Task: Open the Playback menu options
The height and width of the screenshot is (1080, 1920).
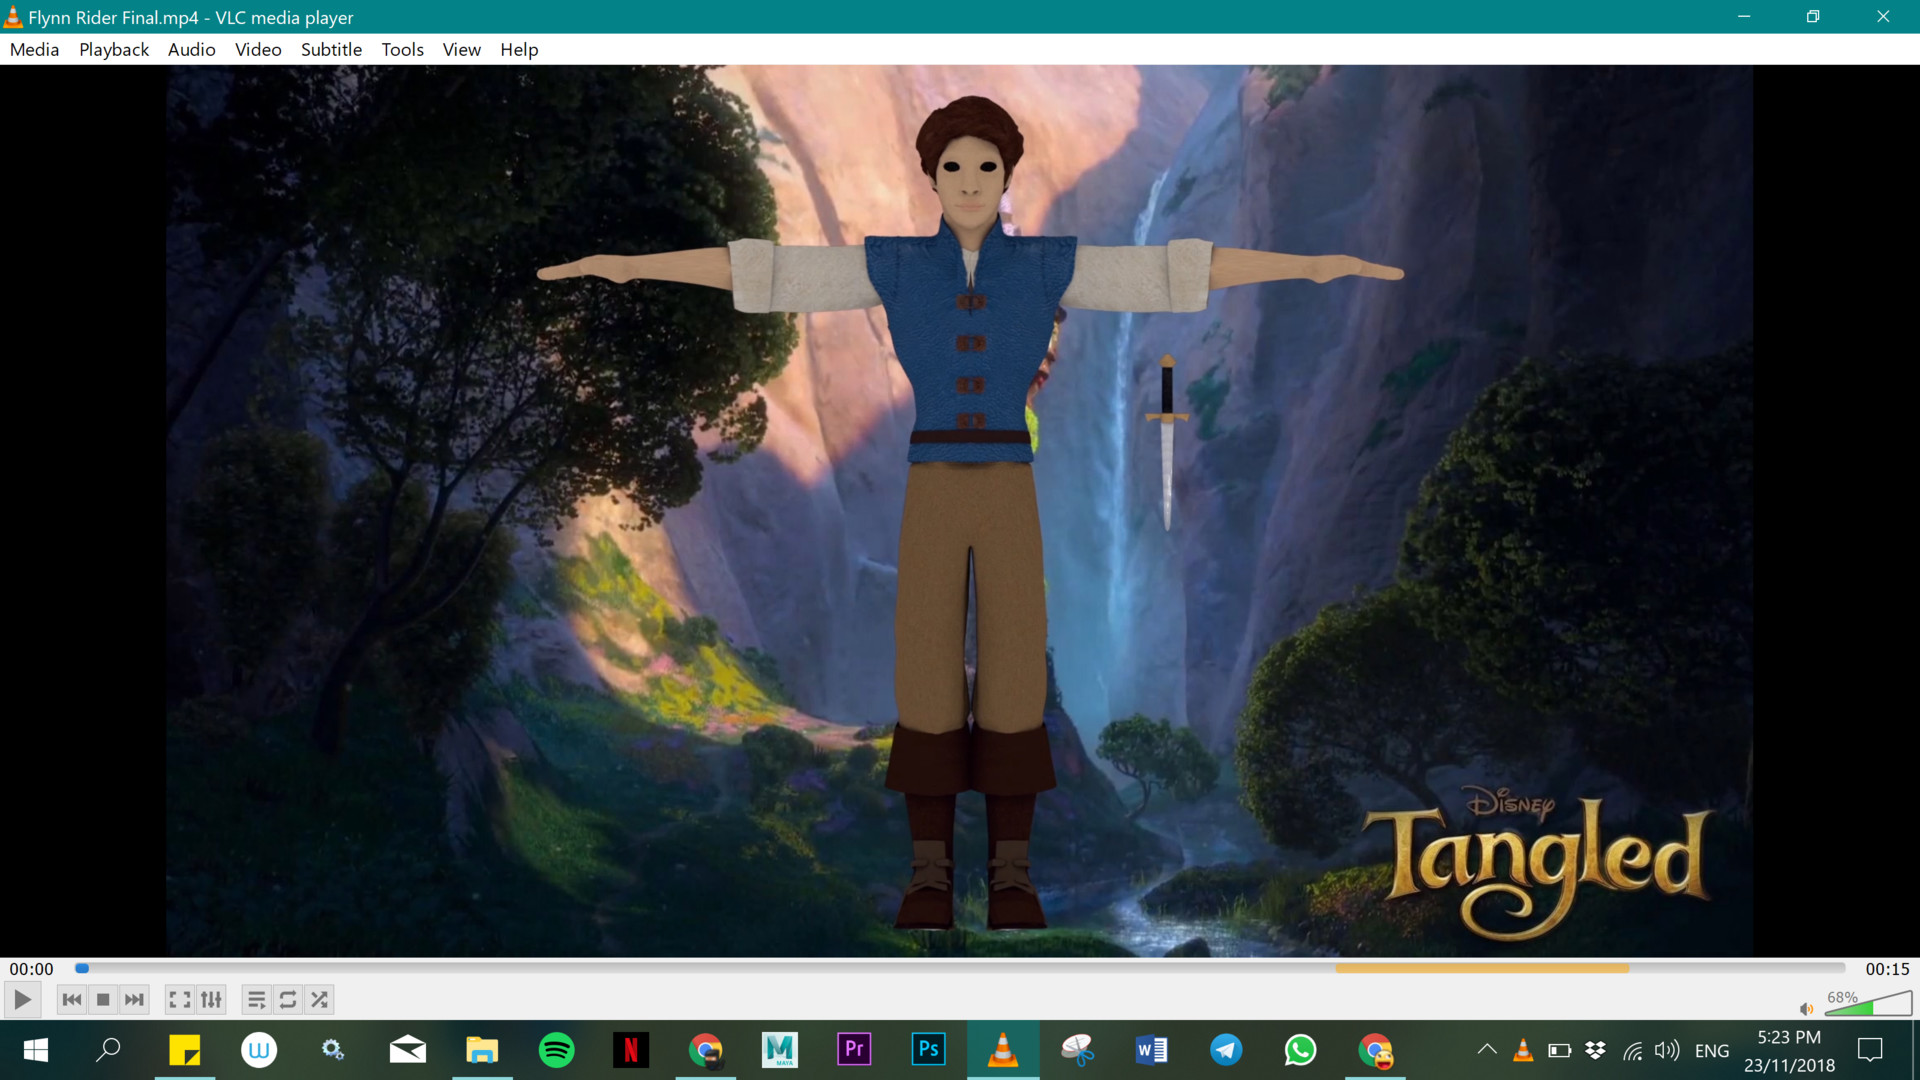Action: pos(113,49)
